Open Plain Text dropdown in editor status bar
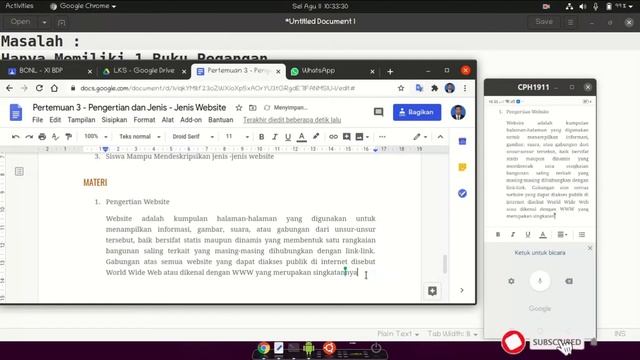 pyautogui.click(x=398, y=333)
